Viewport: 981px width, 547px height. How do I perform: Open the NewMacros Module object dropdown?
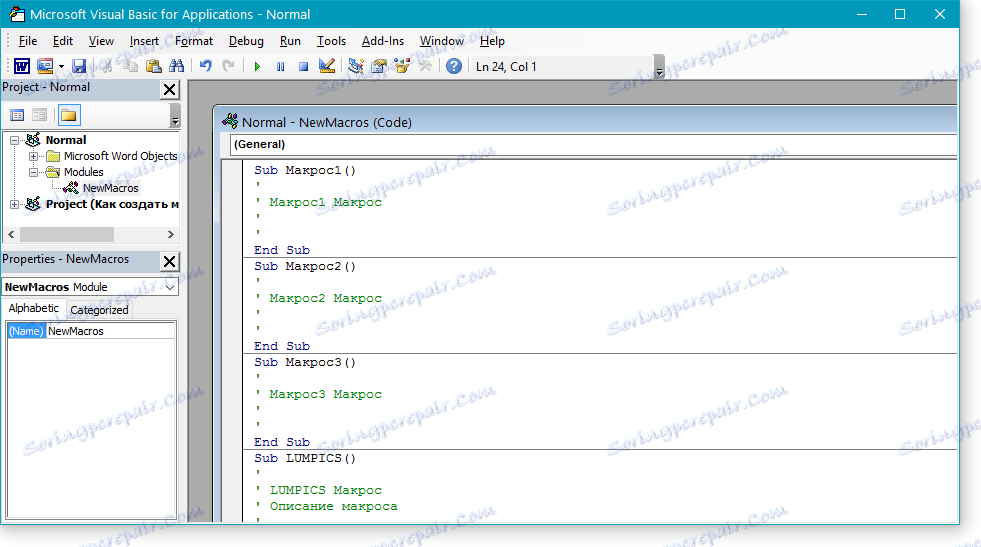pos(169,287)
